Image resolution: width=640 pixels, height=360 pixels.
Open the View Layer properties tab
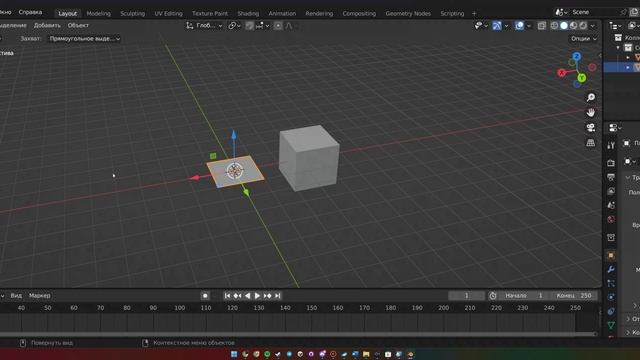point(611,191)
